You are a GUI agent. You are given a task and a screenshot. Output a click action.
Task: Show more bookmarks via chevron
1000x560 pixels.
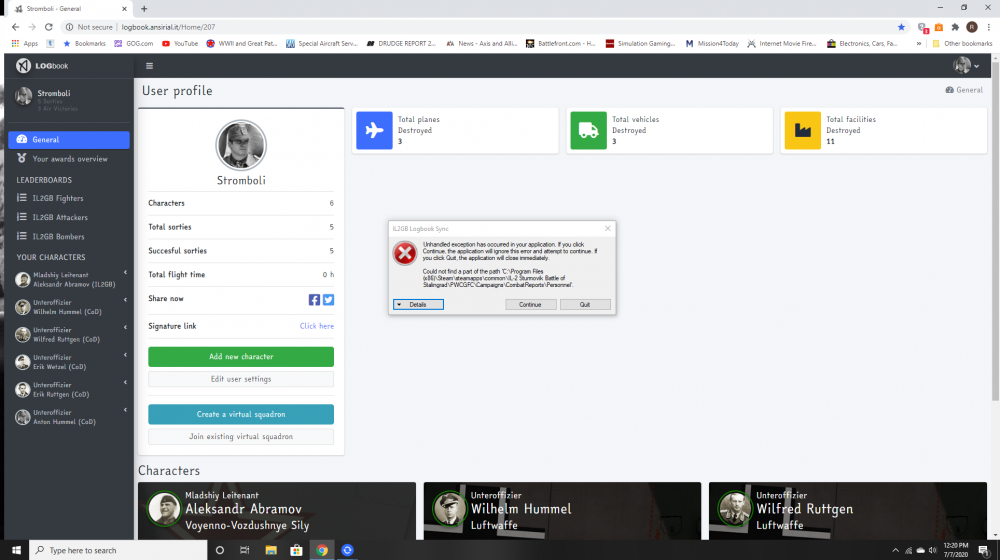coord(918,43)
